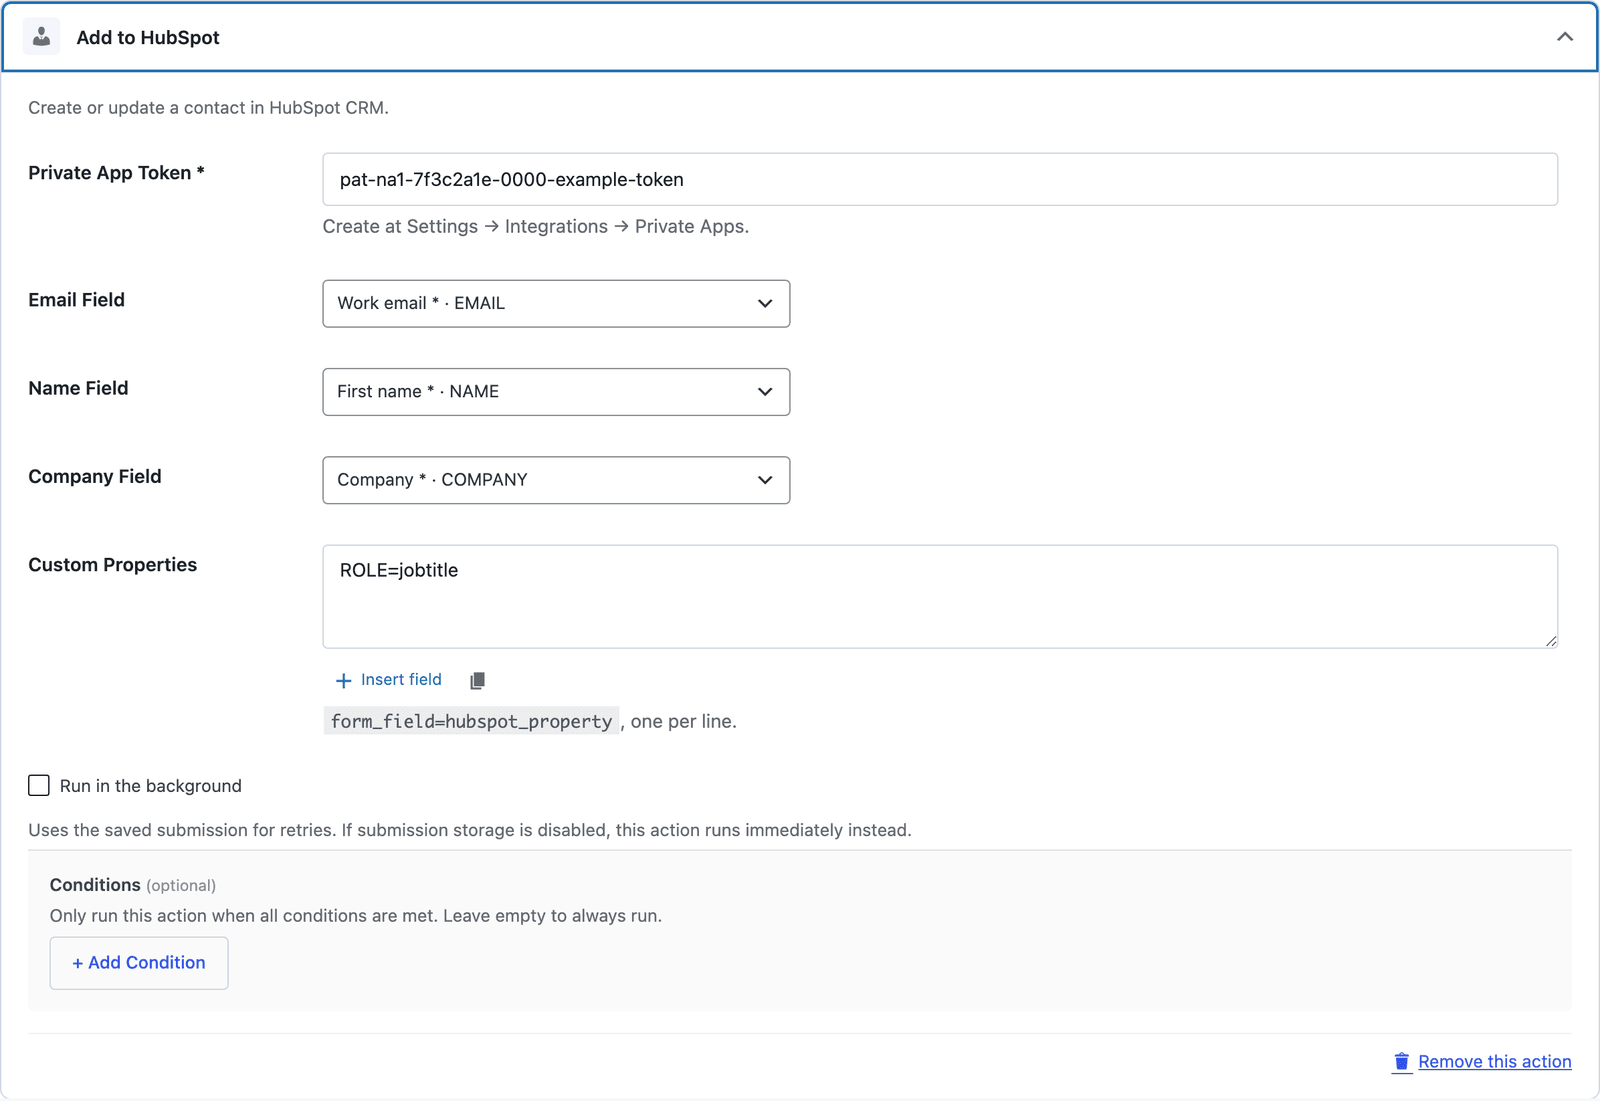Click the Private App Token label
The width and height of the screenshot is (1600, 1101).
tap(116, 173)
